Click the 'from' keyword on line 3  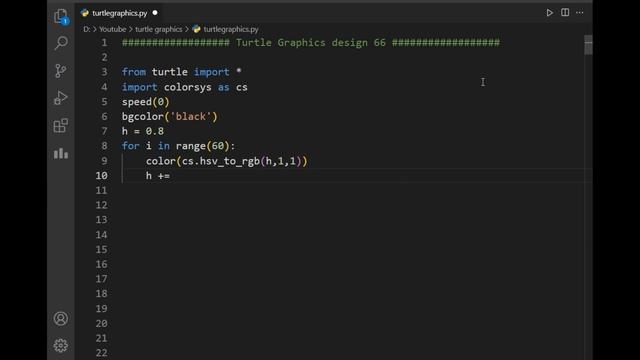(x=133, y=72)
